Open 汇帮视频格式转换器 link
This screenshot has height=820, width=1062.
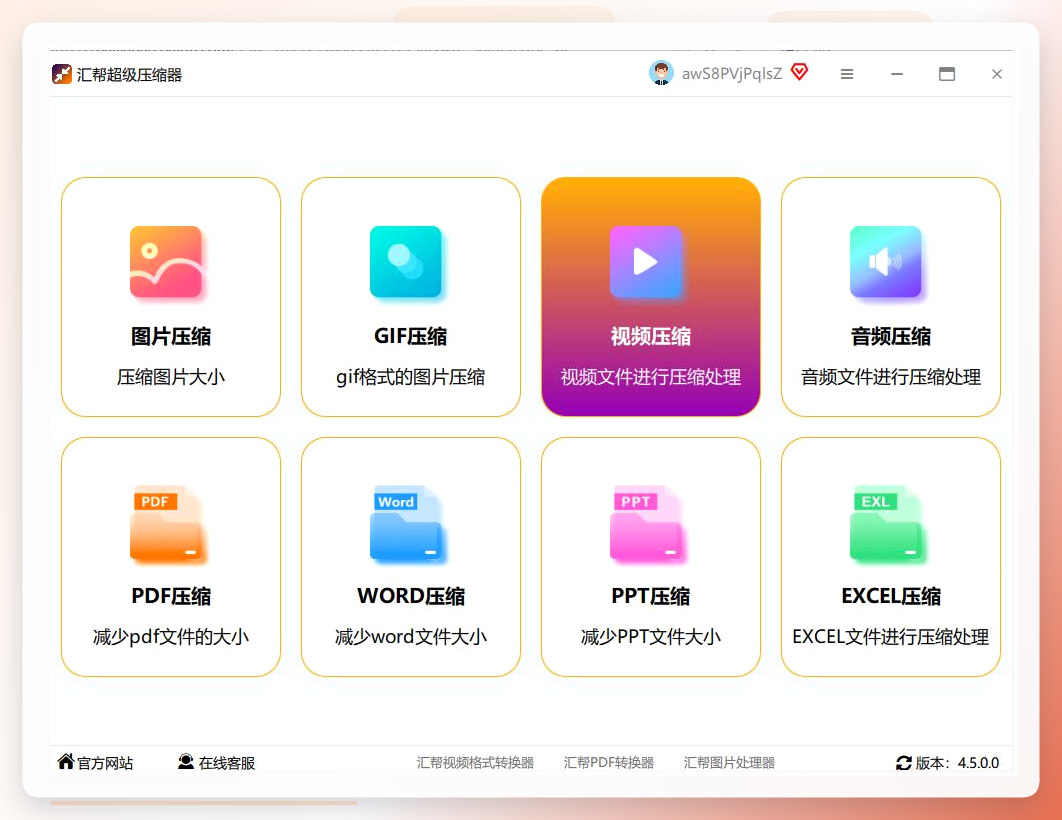(x=475, y=762)
